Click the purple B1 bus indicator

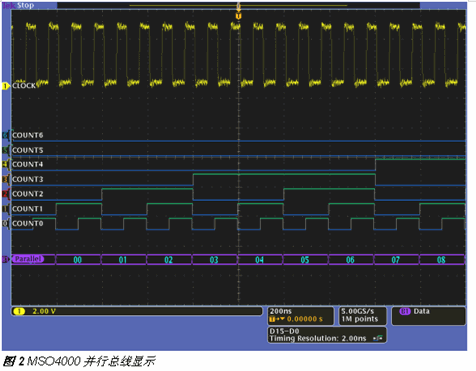5,259
